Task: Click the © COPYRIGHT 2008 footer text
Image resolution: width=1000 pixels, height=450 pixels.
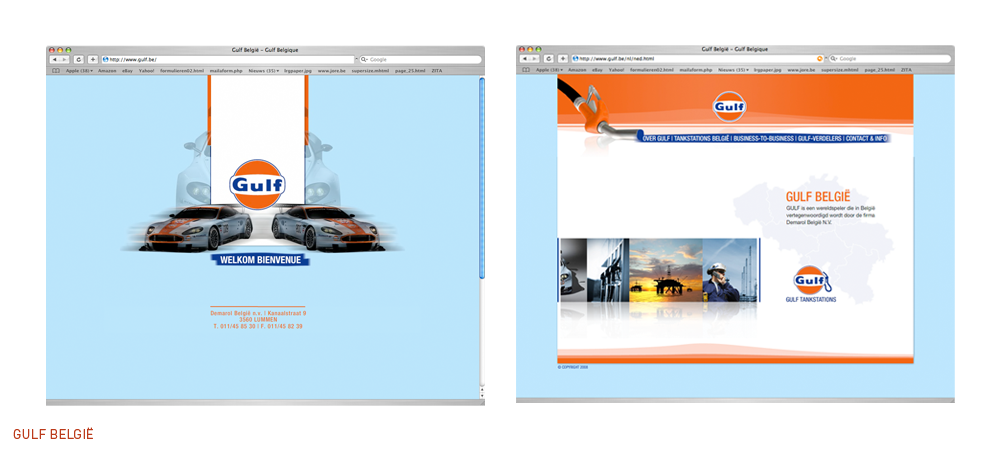Action: click(572, 367)
